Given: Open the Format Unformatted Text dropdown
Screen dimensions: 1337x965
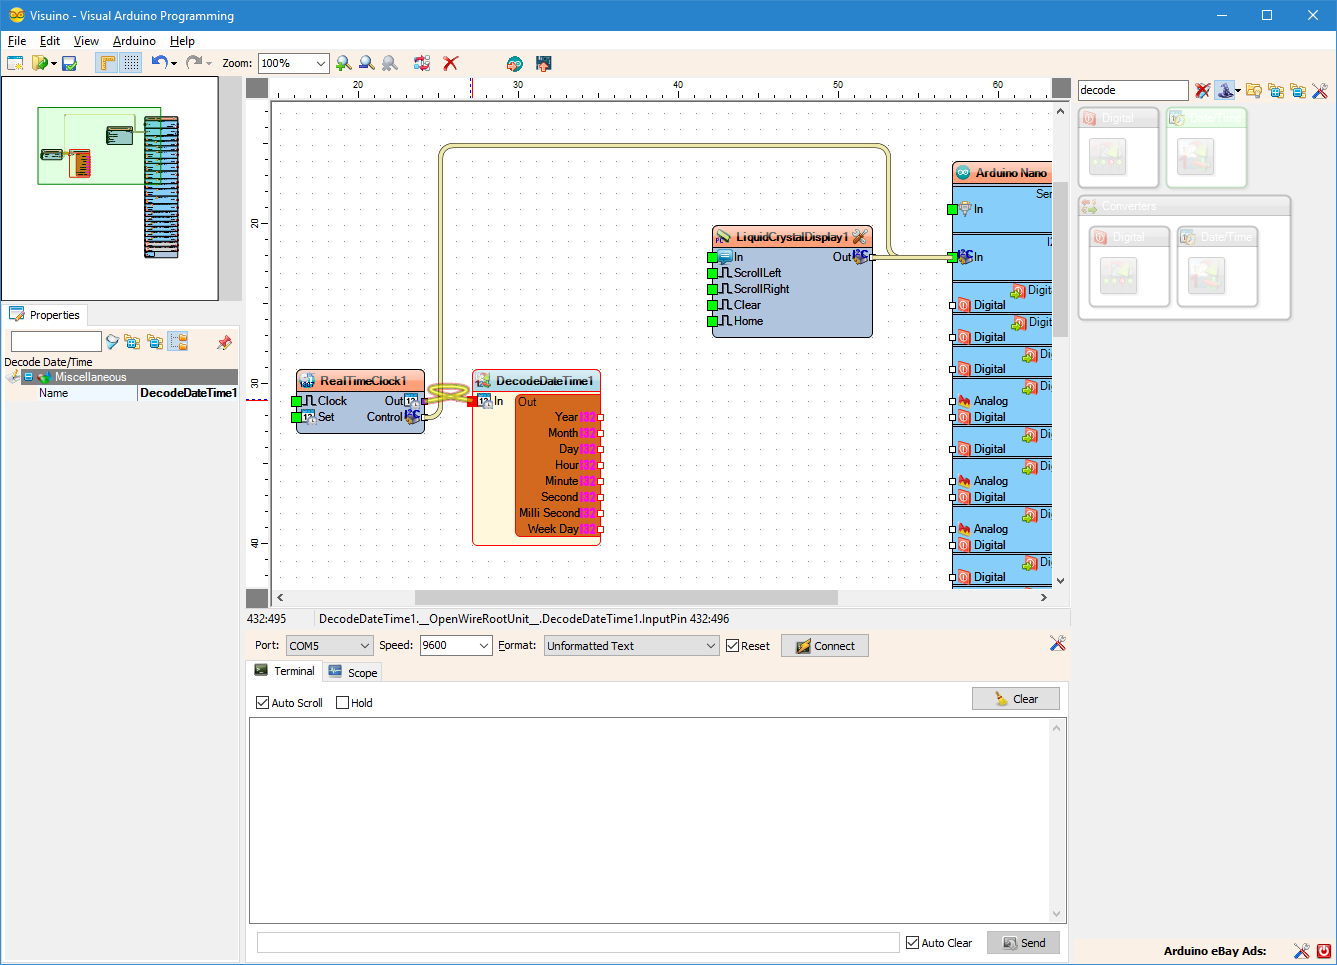Looking at the screenshot, I should click(x=632, y=646).
